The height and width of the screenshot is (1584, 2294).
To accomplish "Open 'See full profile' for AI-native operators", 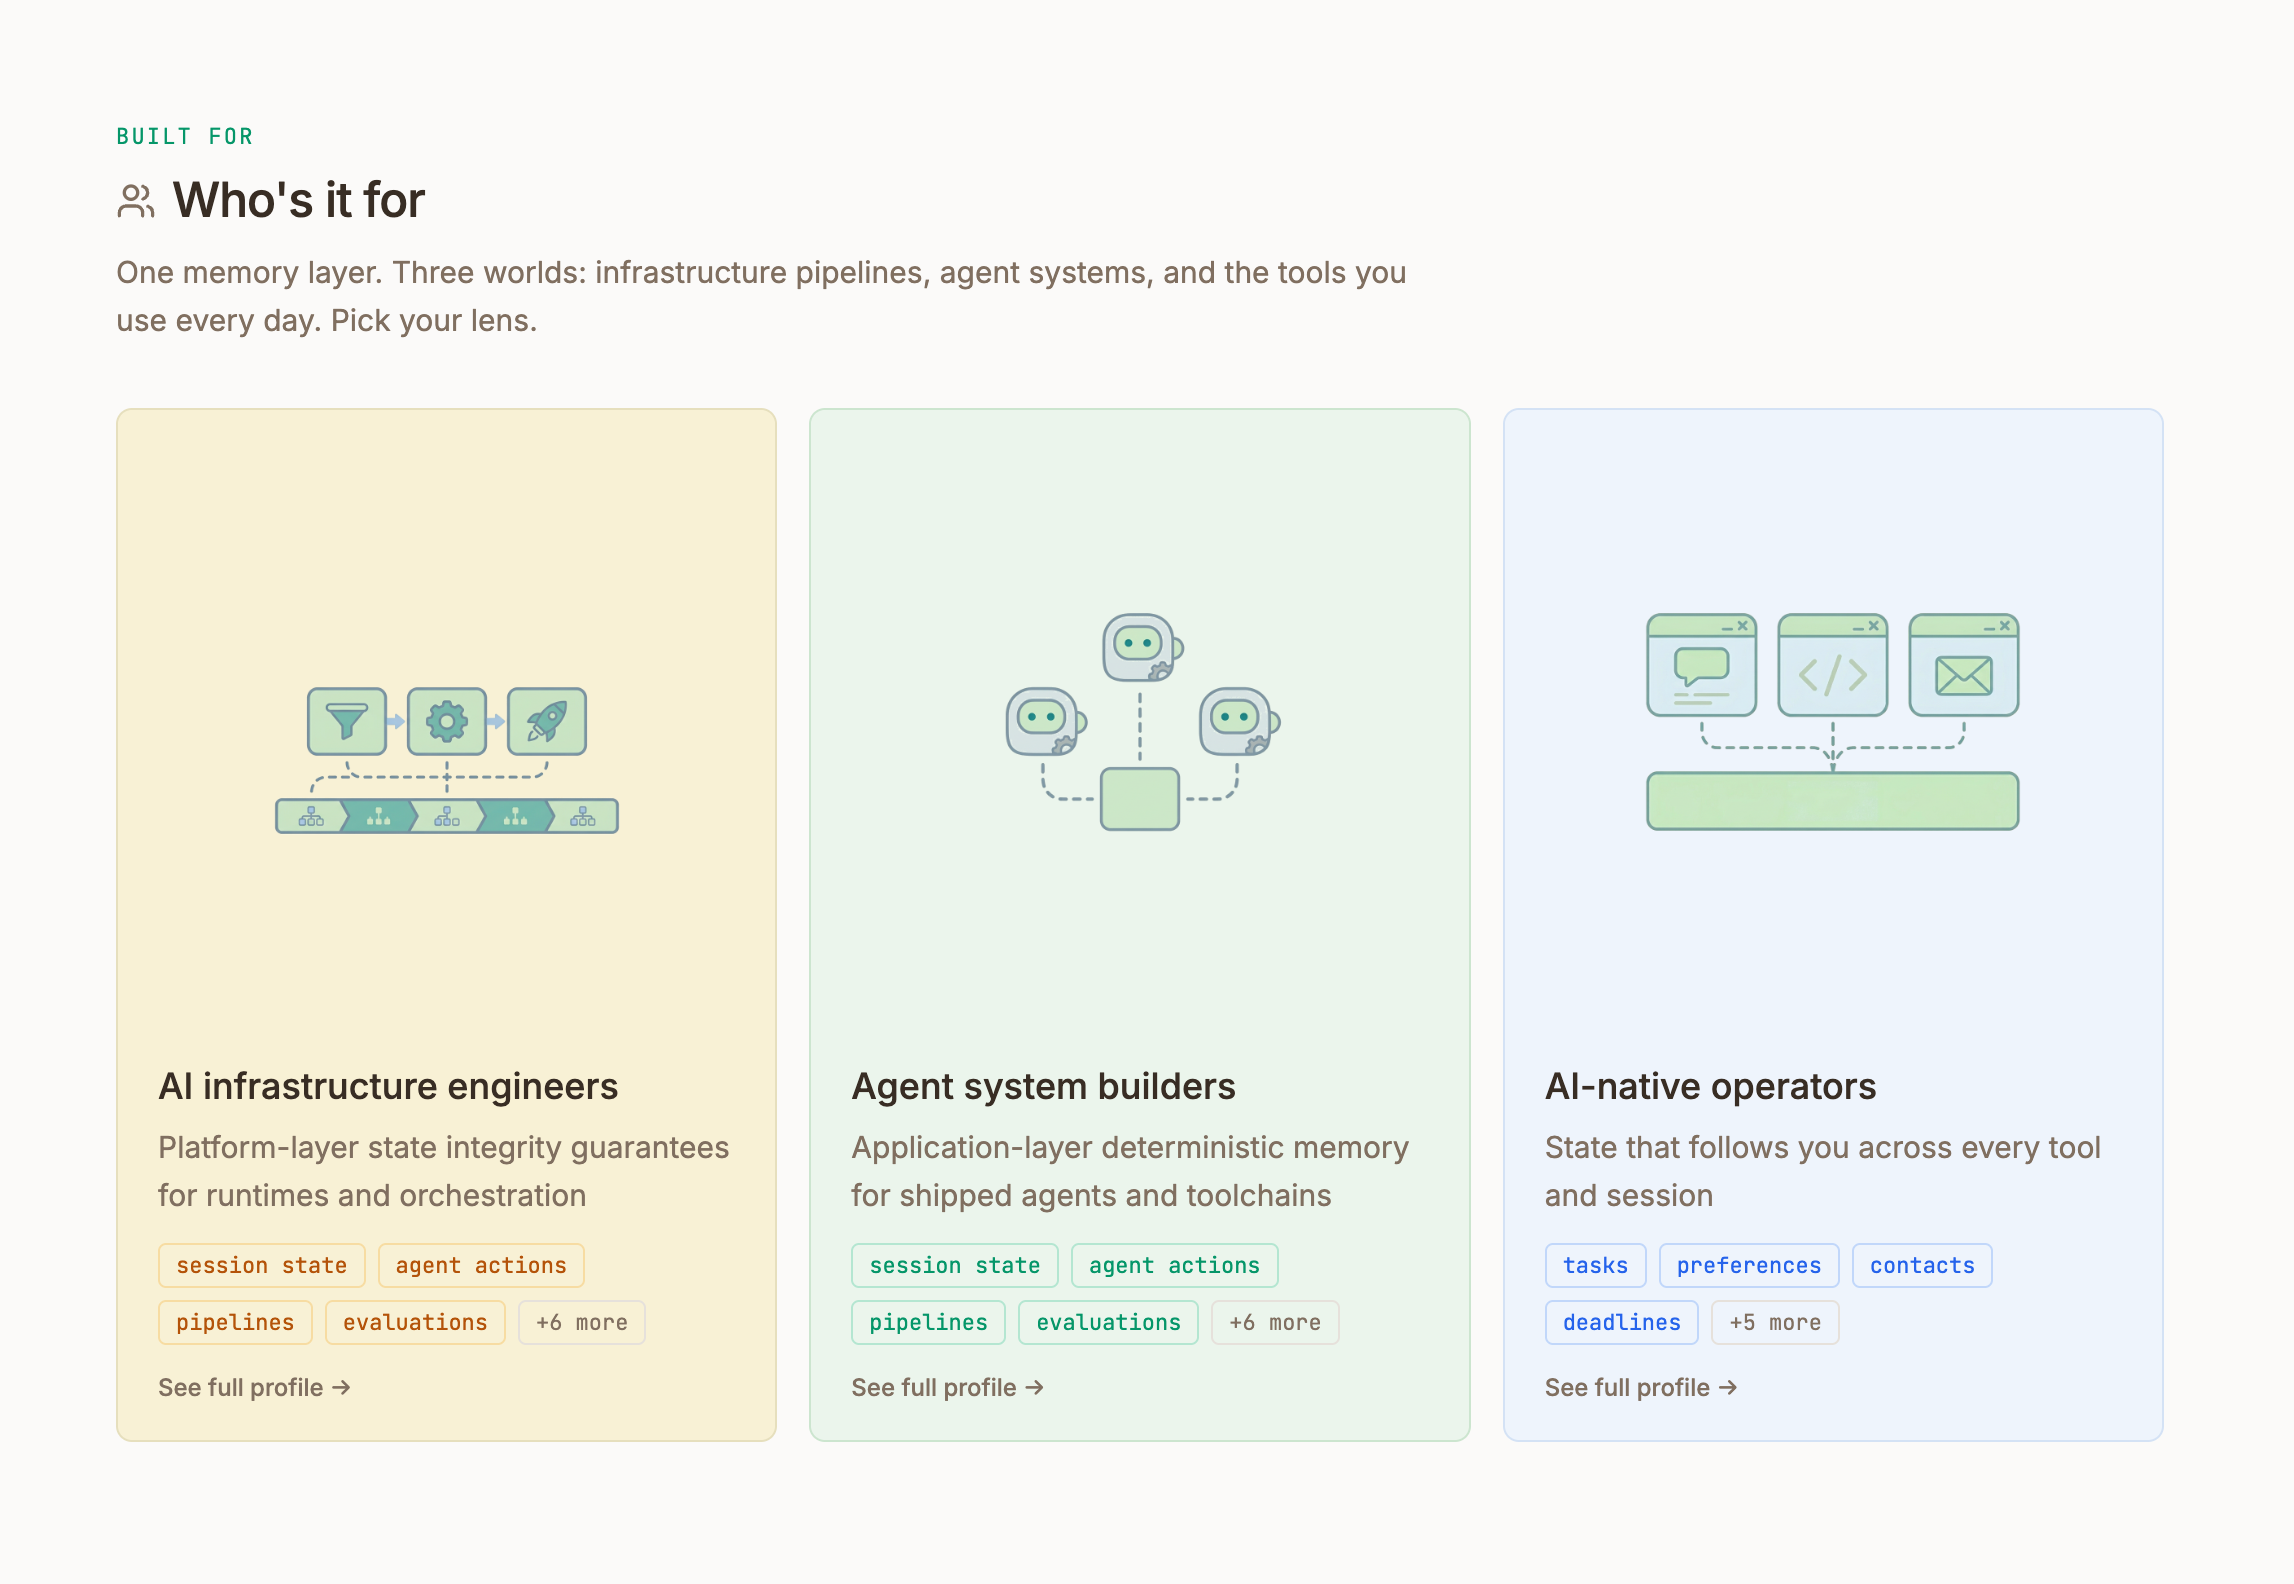I will coord(1641,1387).
